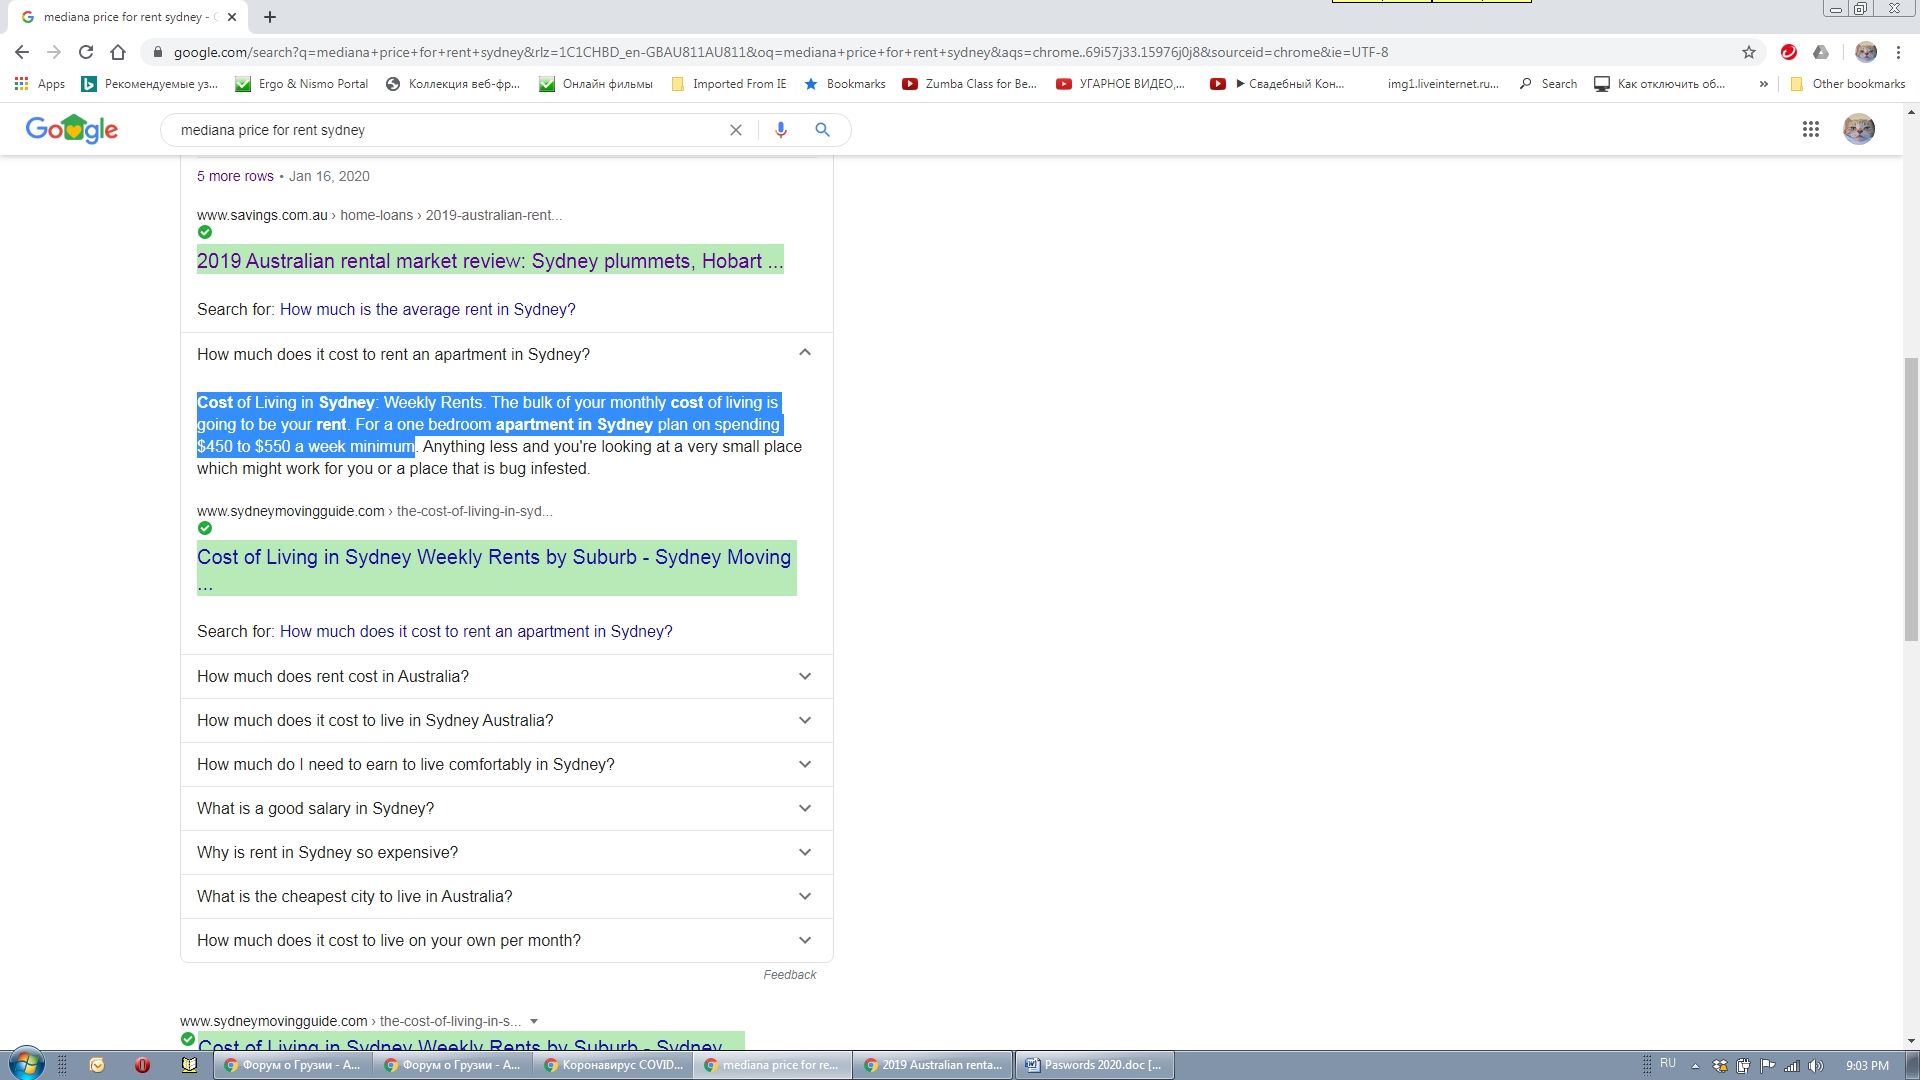This screenshot has height=1080, width=1920.
Task: Click the Google logo
Action: [72, 129]
